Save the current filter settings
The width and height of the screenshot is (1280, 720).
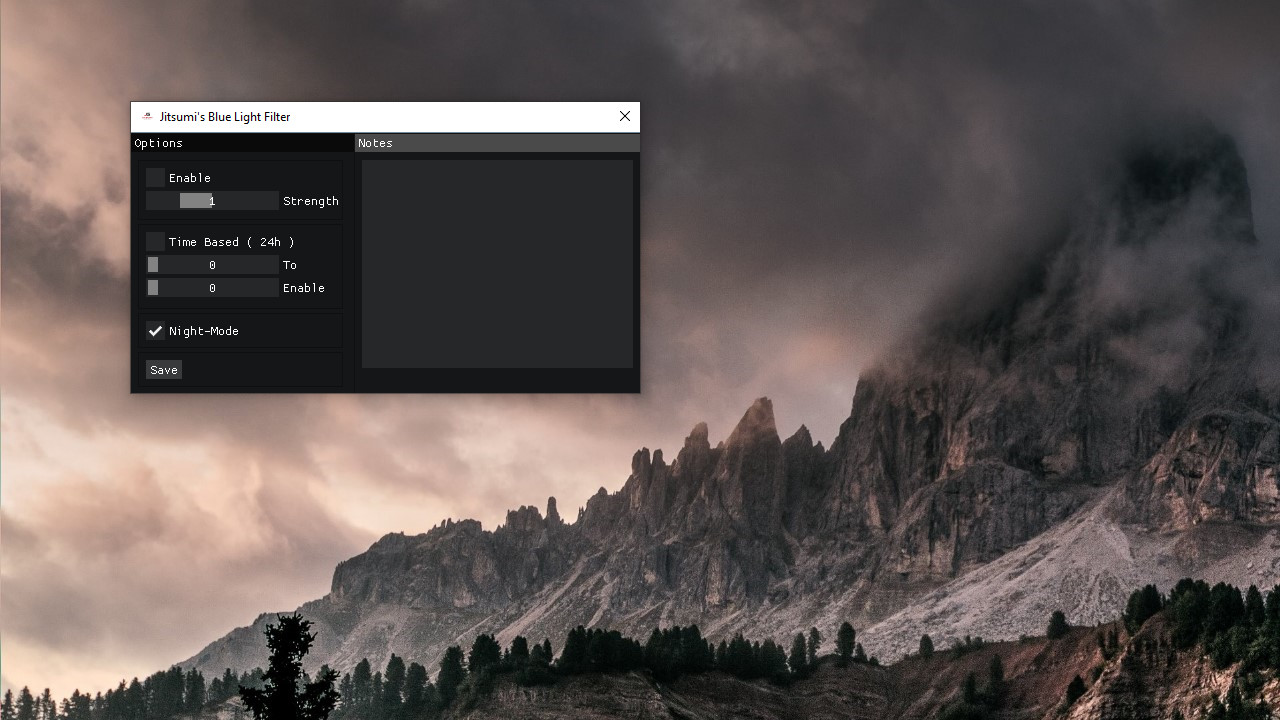coord(164,370)
